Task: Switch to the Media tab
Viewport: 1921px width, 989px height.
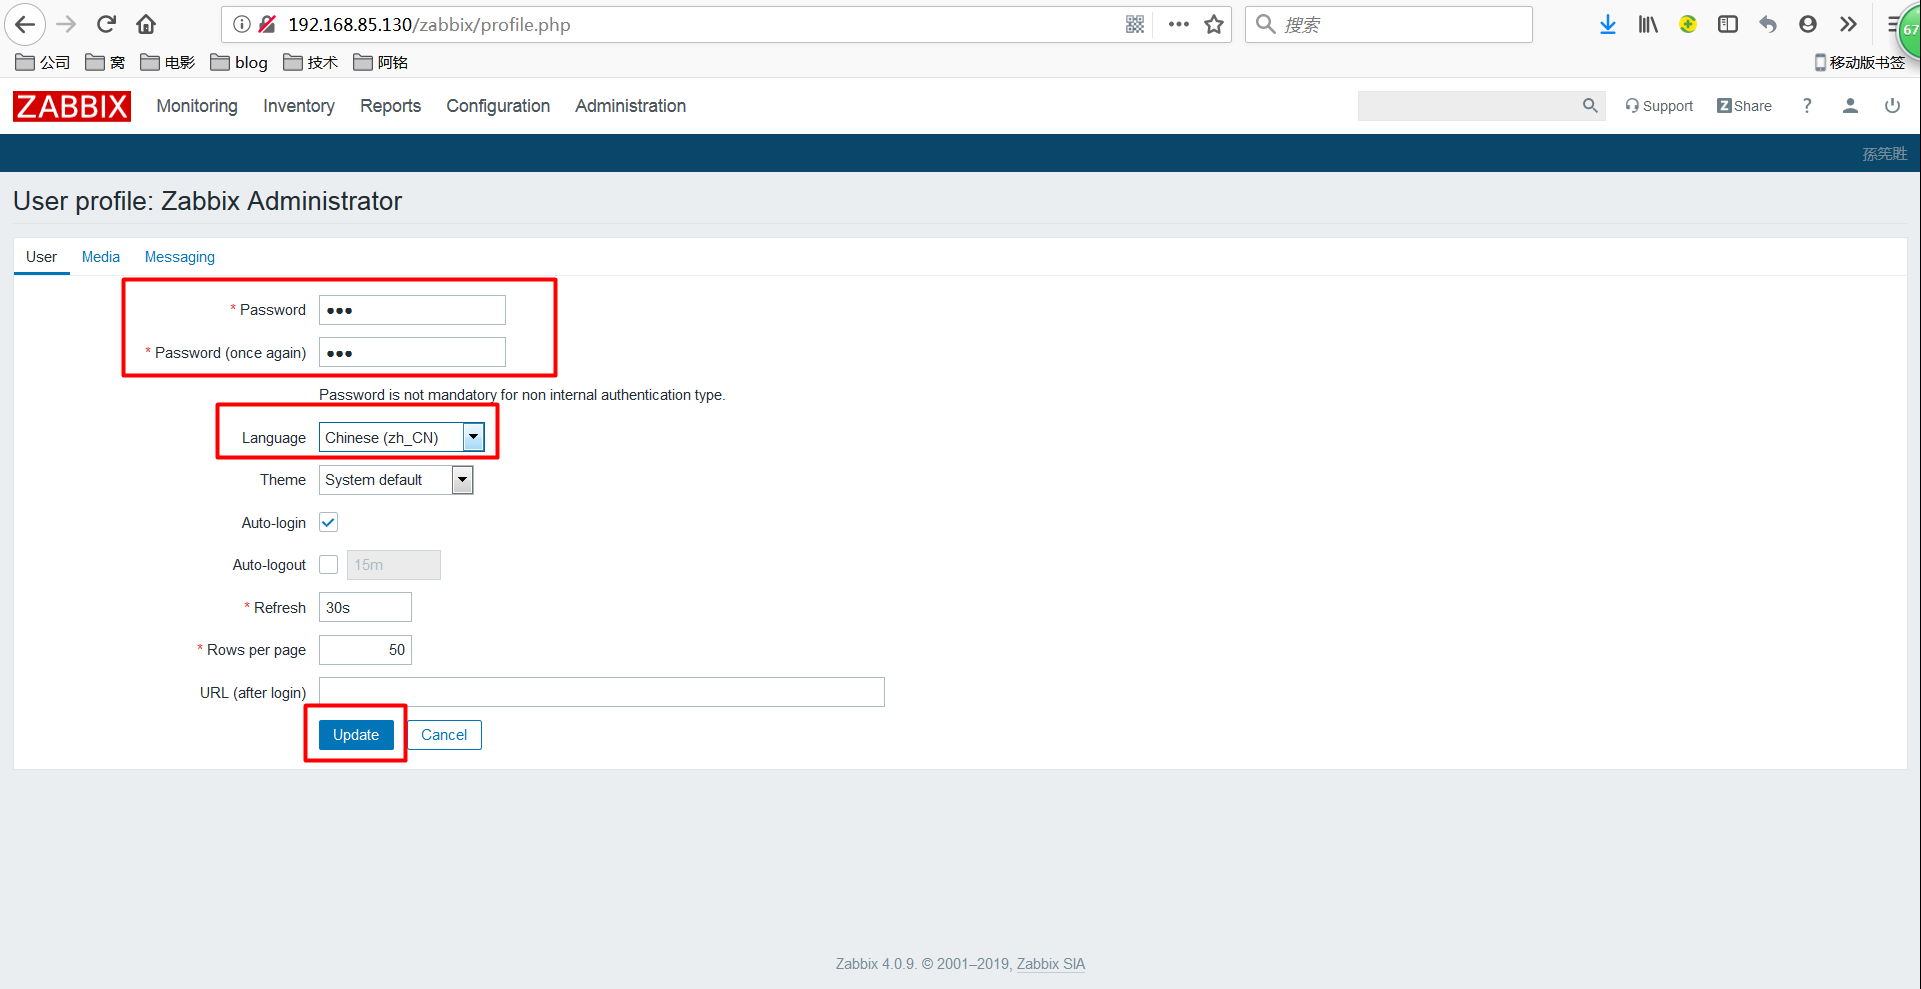Action: (100, 257)
